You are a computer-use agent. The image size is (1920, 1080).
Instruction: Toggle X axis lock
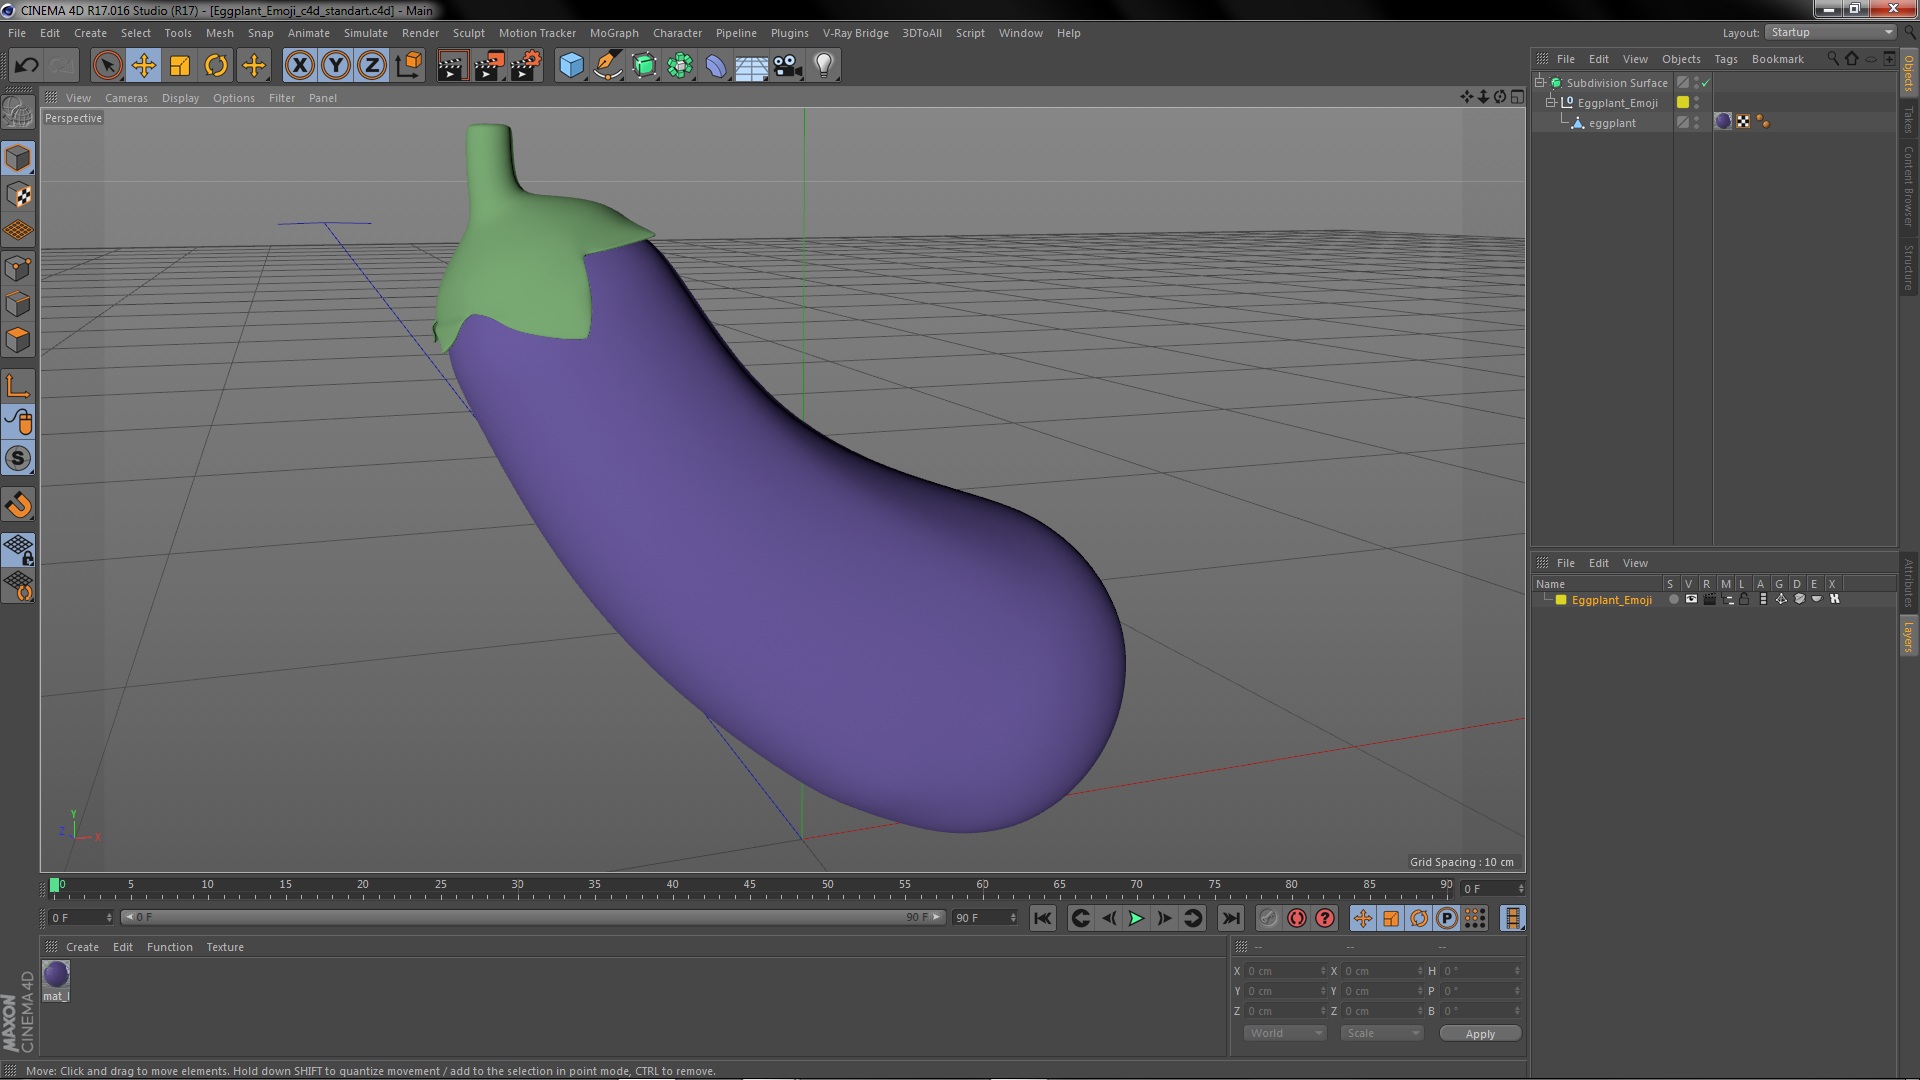[x=299, y=66]
